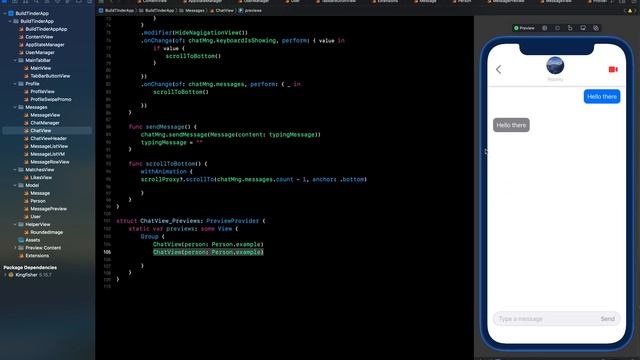640x360 pixels.
Task: Collapse the Messages group
Action: tap(15, 107)
